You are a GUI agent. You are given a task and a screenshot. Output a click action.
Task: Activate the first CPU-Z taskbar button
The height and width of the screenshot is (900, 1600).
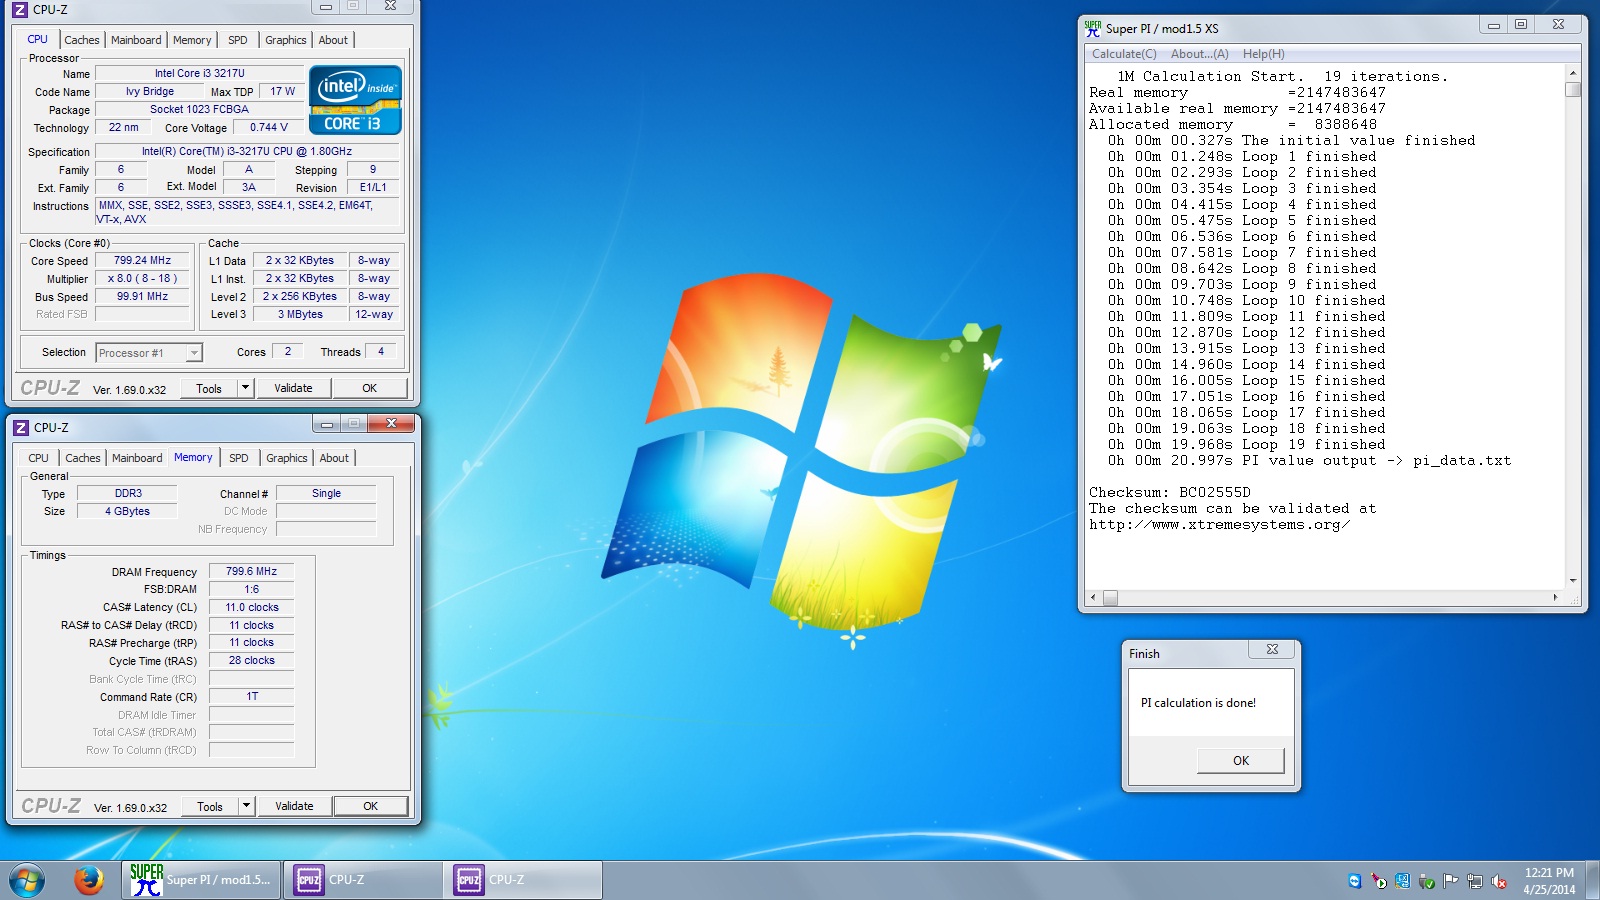pyautogui.click(x=362, y=880)
